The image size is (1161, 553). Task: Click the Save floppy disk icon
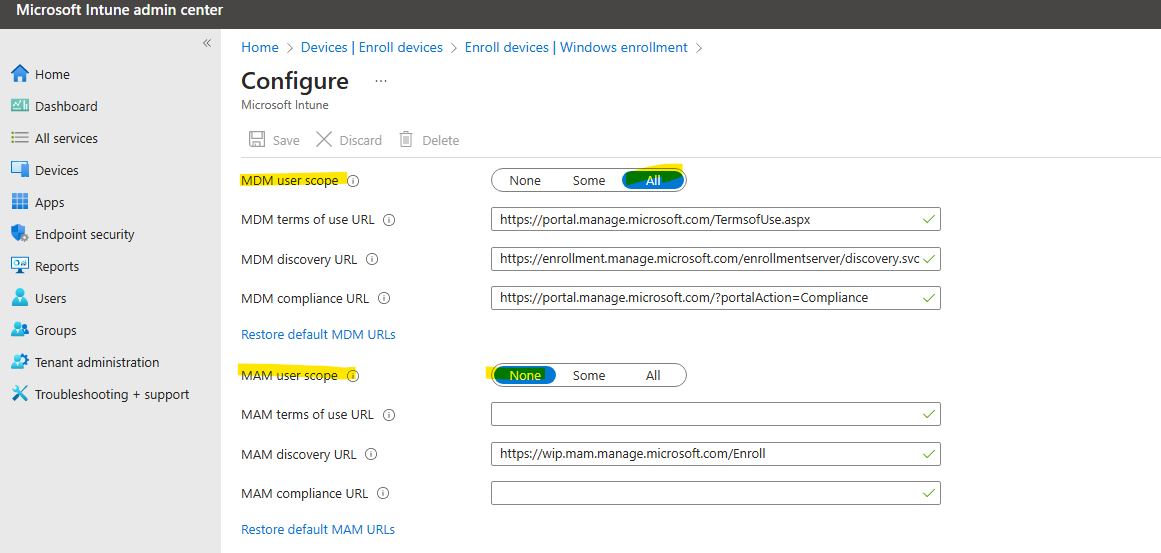pyautogui.click(x=257, y=139)
